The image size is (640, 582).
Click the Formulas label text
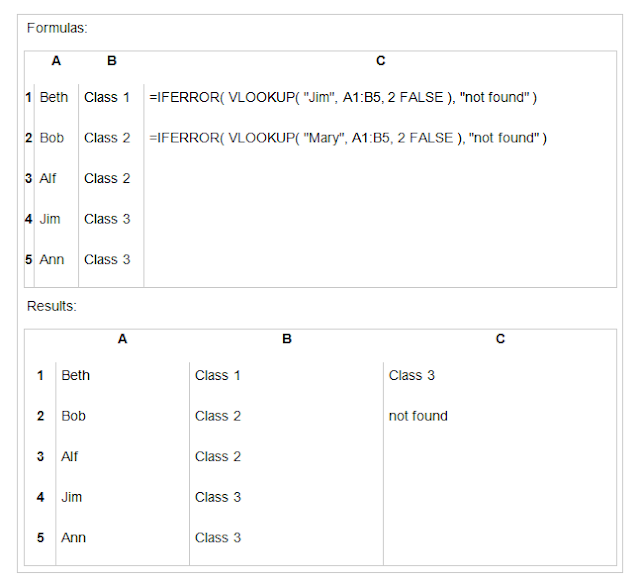tap(57, 28)
